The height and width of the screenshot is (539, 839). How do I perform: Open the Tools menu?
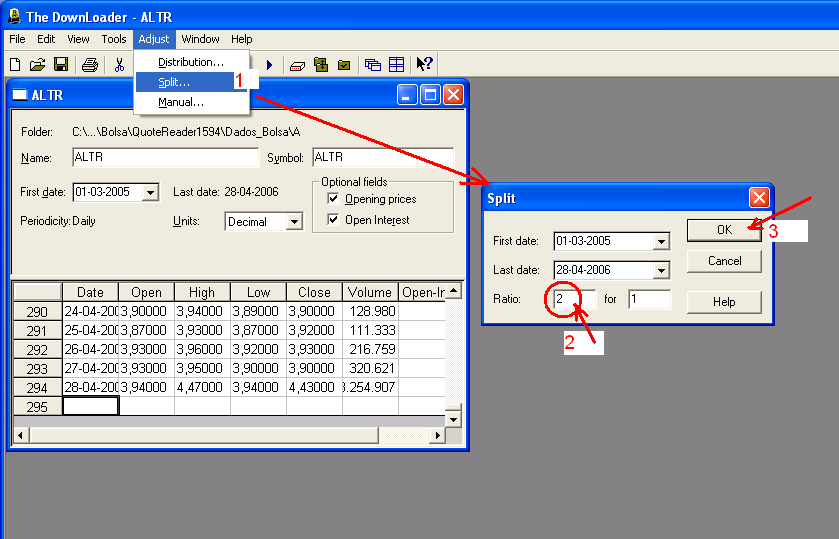114,39
